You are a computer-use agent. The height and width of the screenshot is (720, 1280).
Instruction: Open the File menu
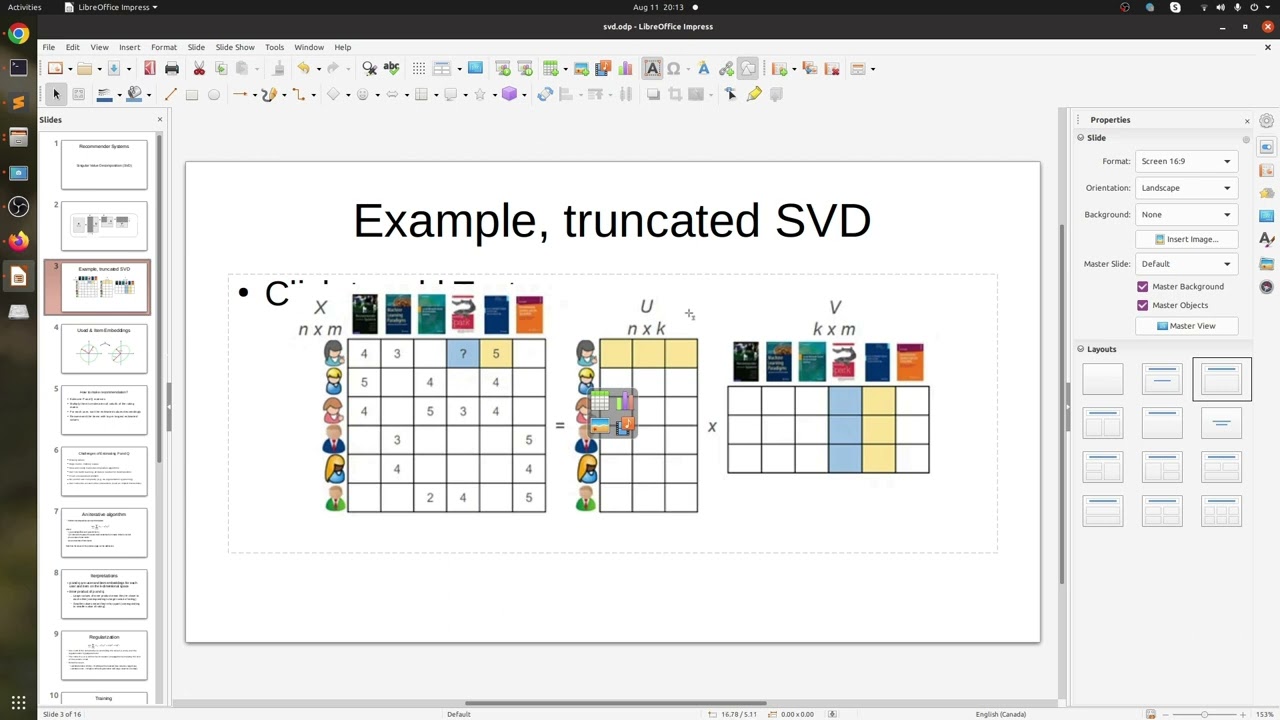point(48,47)
